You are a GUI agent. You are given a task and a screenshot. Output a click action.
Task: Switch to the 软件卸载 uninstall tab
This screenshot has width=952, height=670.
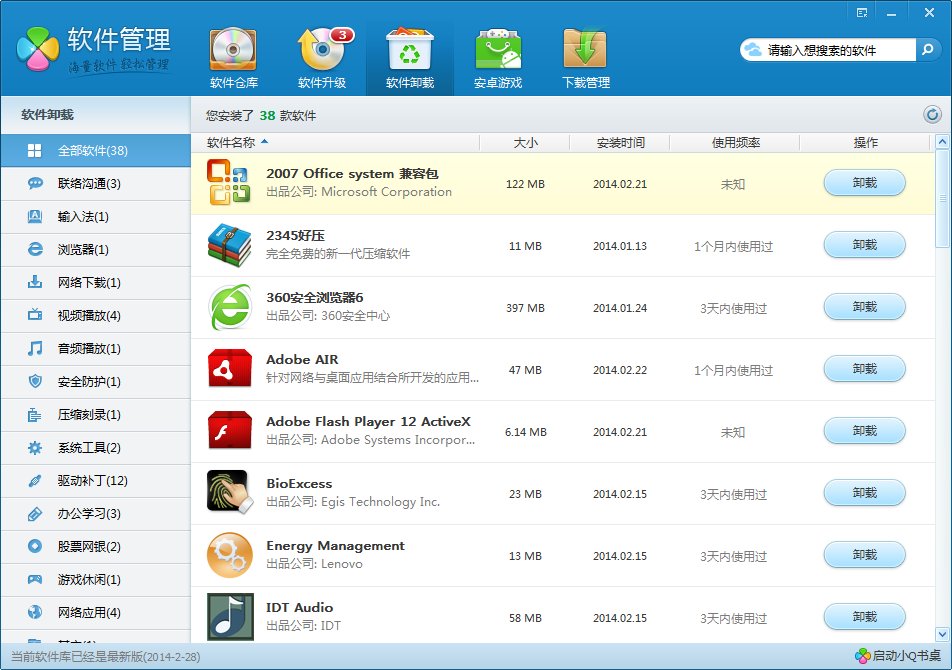coord(410,58)
